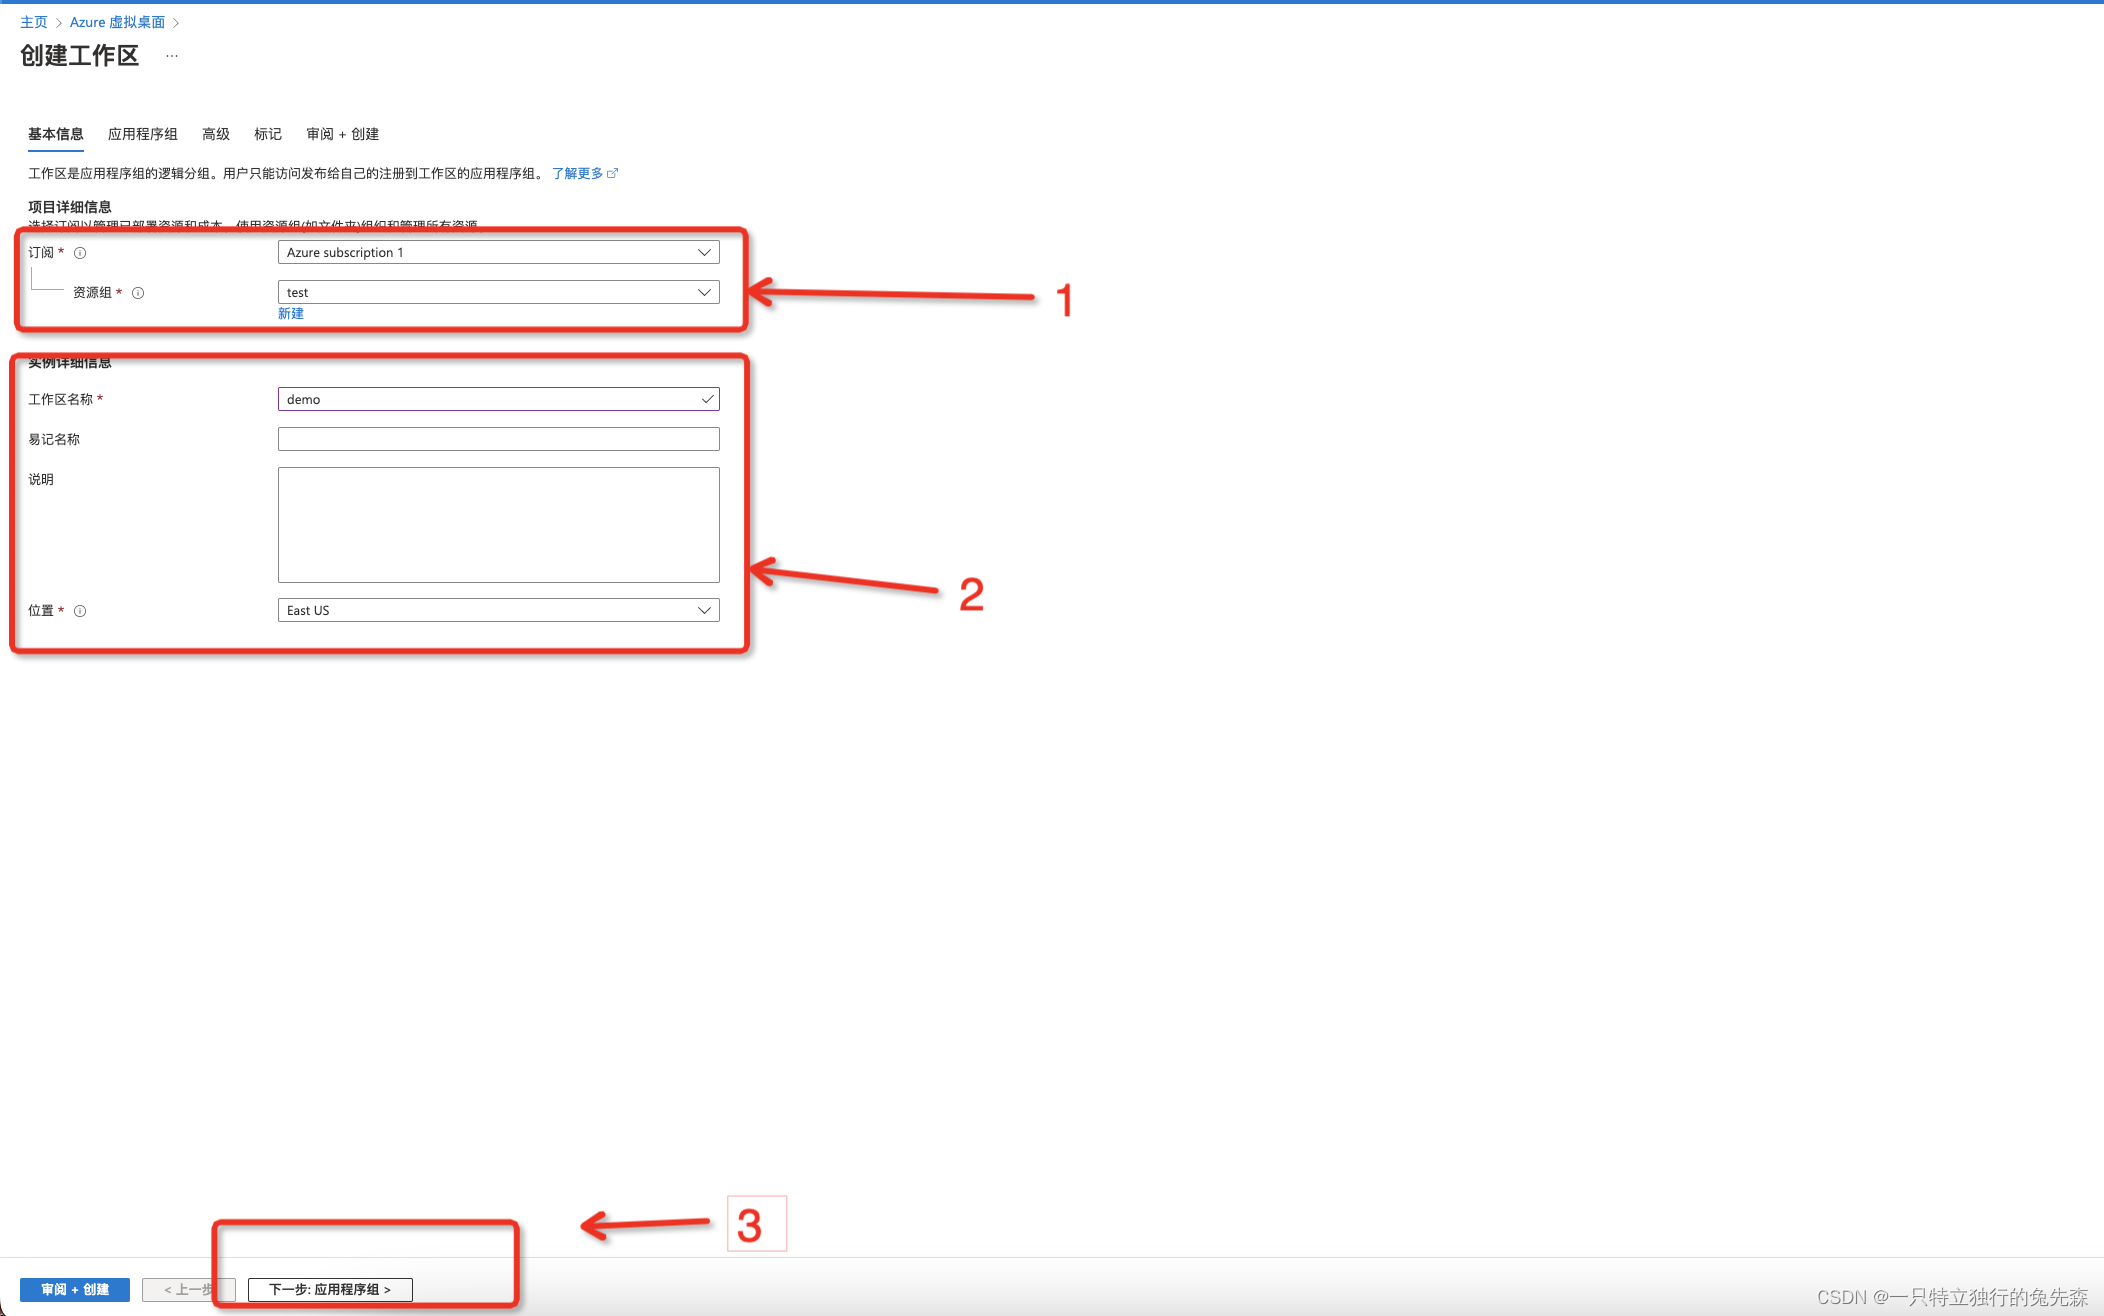This screenshot has width=2104, height=1316.
Task: Open the 了解更多 link
Action: pos(577,173)
